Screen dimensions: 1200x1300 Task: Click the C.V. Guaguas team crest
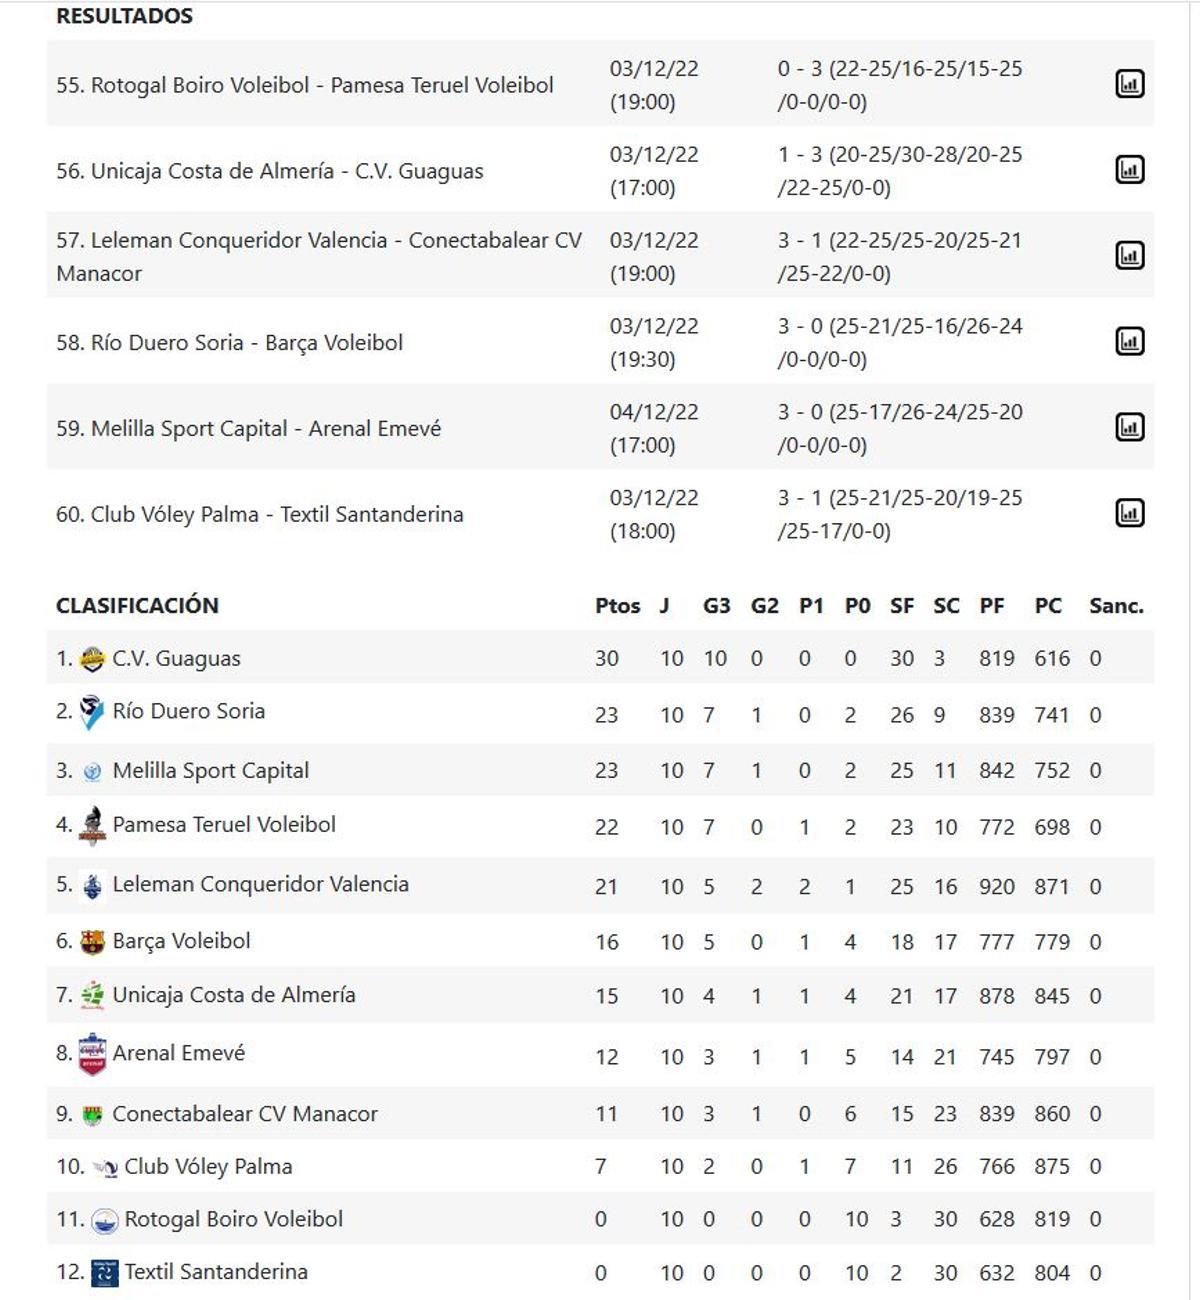[x=91, y=657]
